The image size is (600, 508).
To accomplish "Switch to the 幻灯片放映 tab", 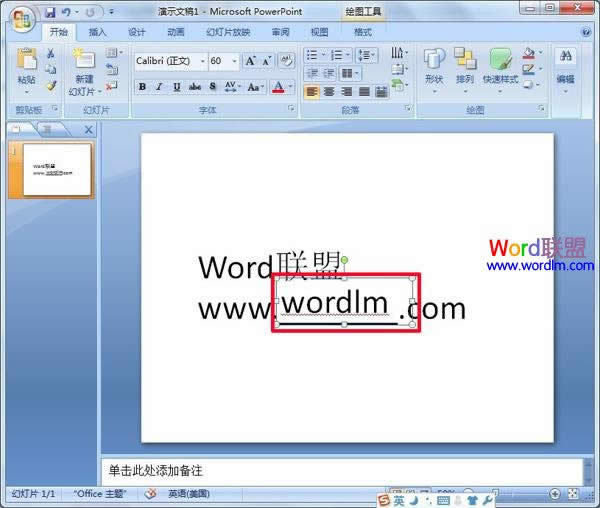I will pos(228,32).
